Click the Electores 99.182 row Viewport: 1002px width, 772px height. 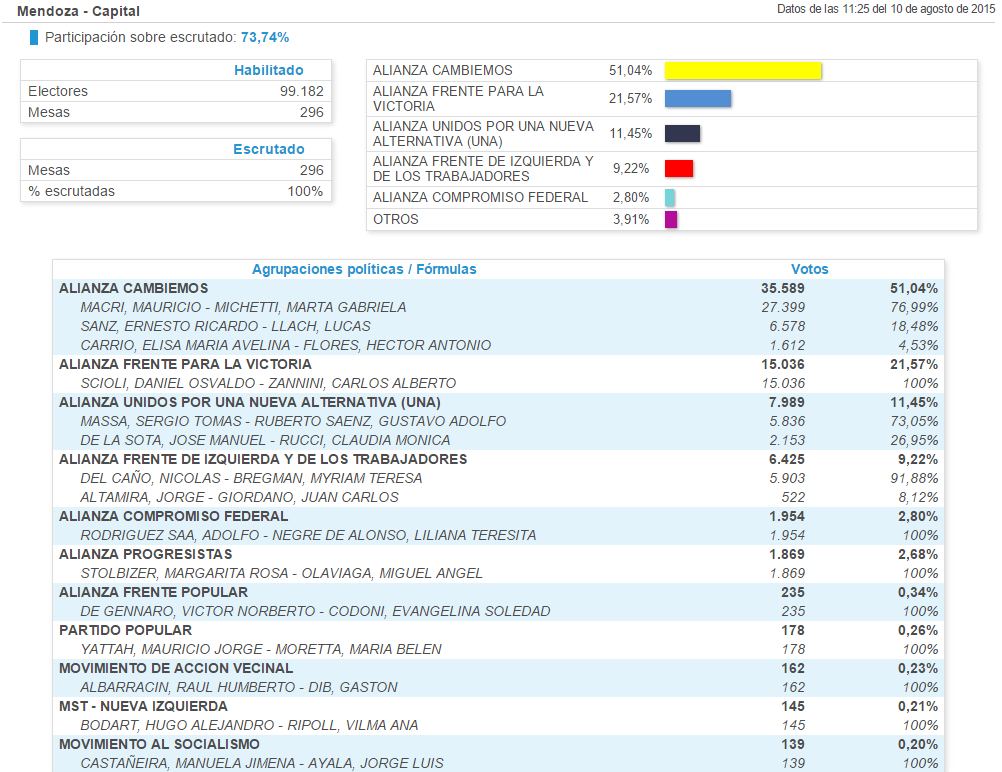click(175, 91)
